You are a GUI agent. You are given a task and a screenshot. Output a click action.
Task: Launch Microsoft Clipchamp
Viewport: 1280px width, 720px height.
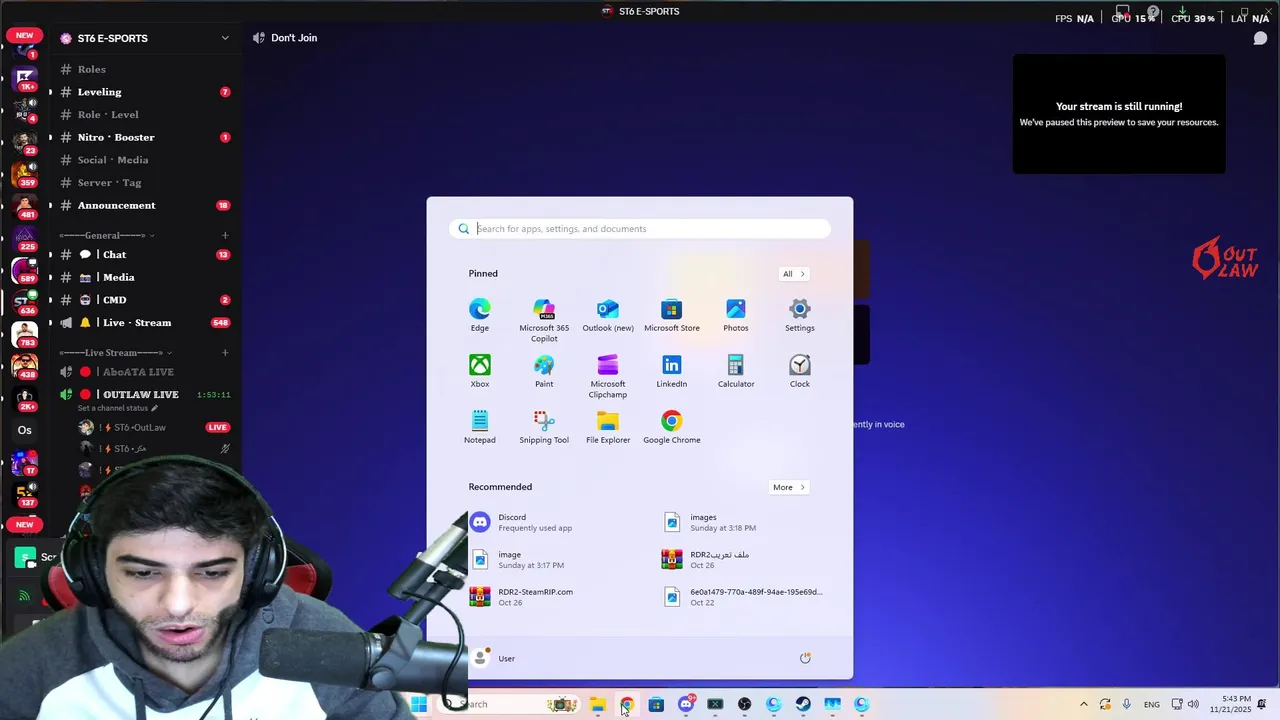(x=608, y=376)
